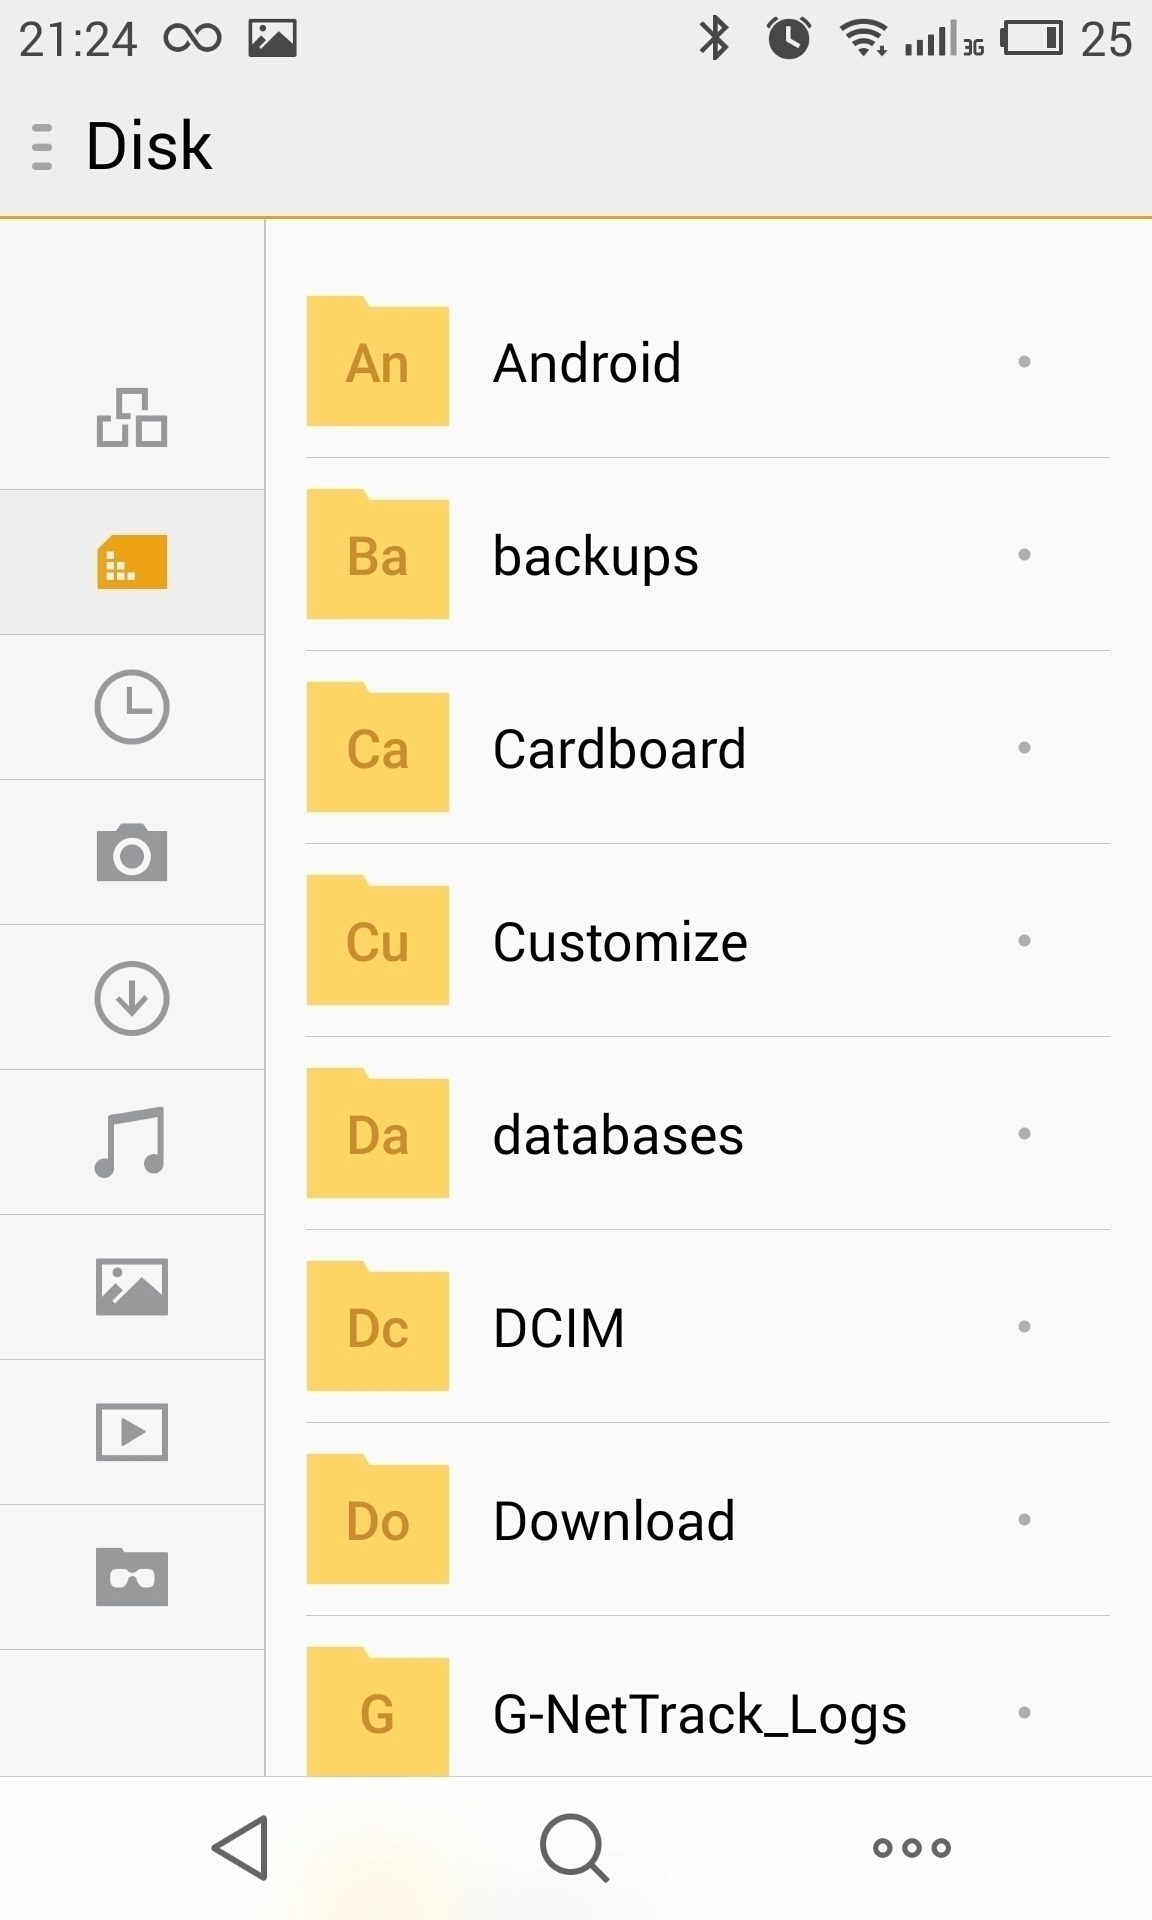Screen dimensions: 1152x1920
Task: Browse music via the note icon
Action: coord(130,1142)
